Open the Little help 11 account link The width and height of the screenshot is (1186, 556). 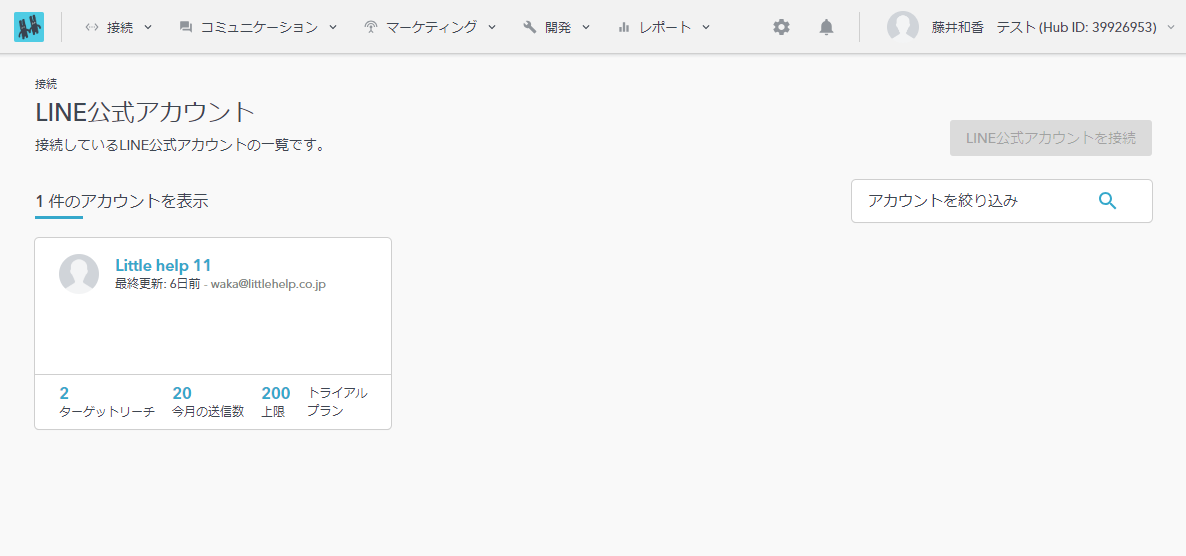[x=163, y=265]
